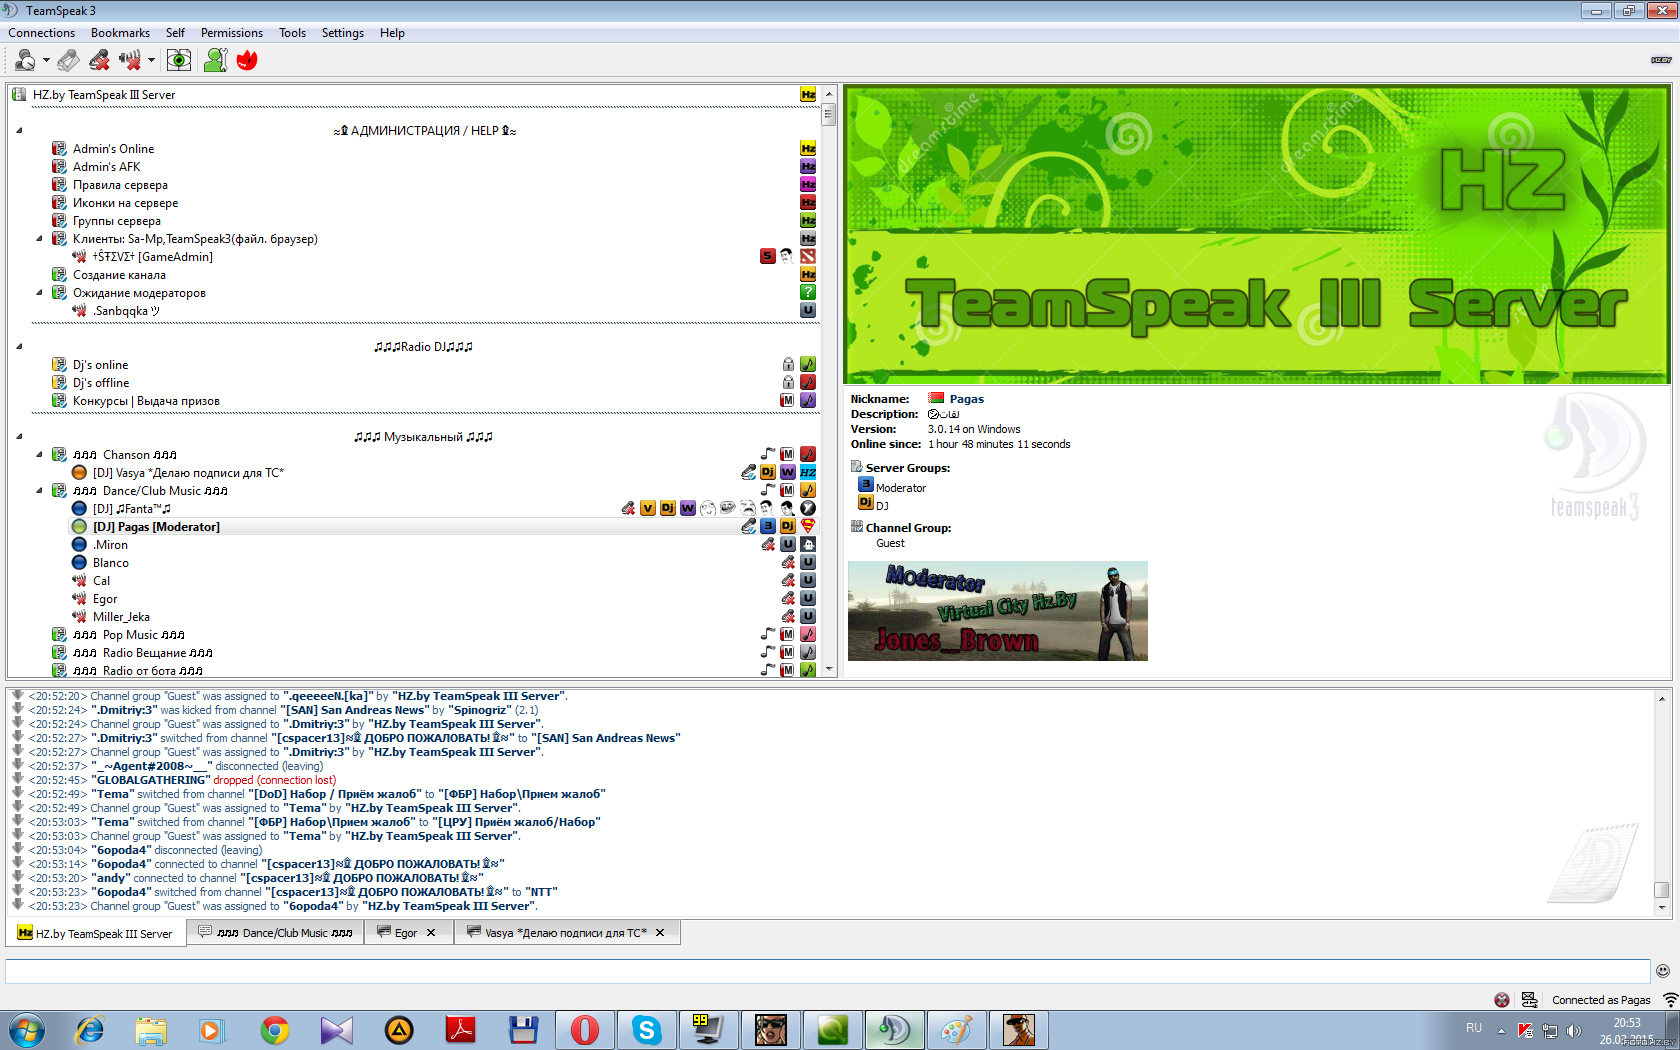The height and width of the screenshot is (1050, 1680).
Task: Click the V badge on the [DJ] Fanta row
Action: (648, 508)
